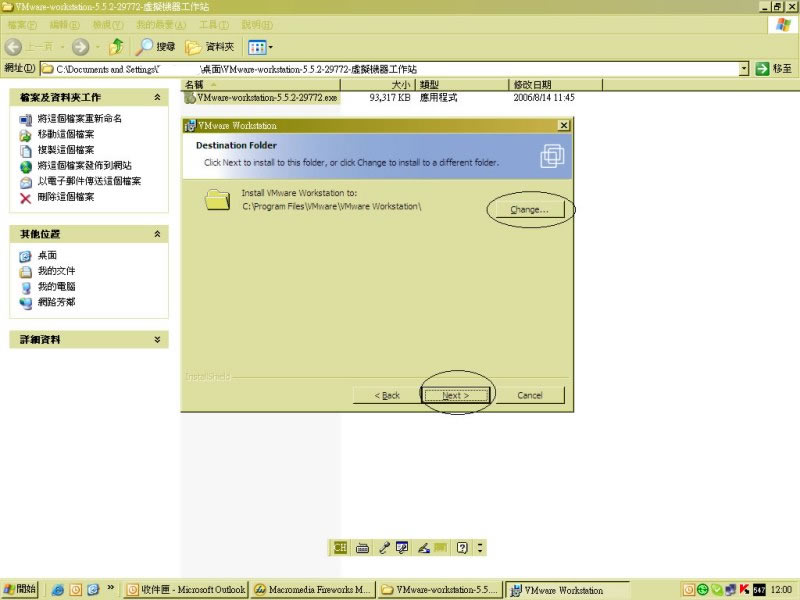Image resolution: width=800 pixels, height=600 pixels.
Task: Click the keyboard icon on the language bar
Action: (x=362, y=548)
